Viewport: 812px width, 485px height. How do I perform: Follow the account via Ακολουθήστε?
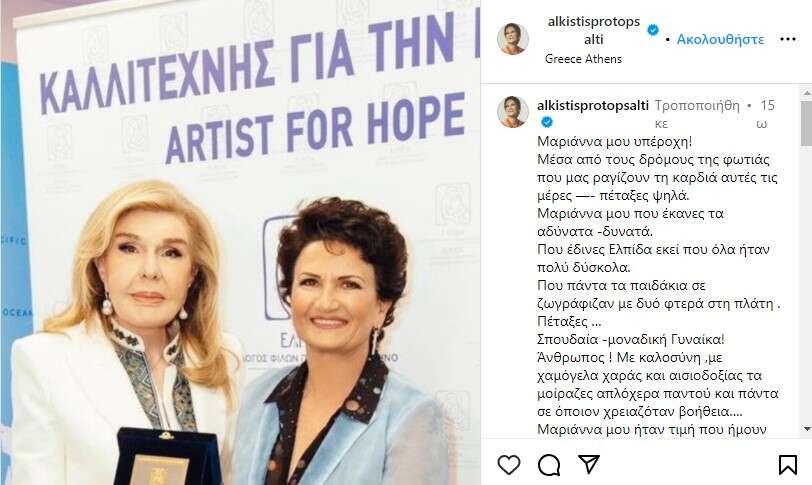[720, 39]
